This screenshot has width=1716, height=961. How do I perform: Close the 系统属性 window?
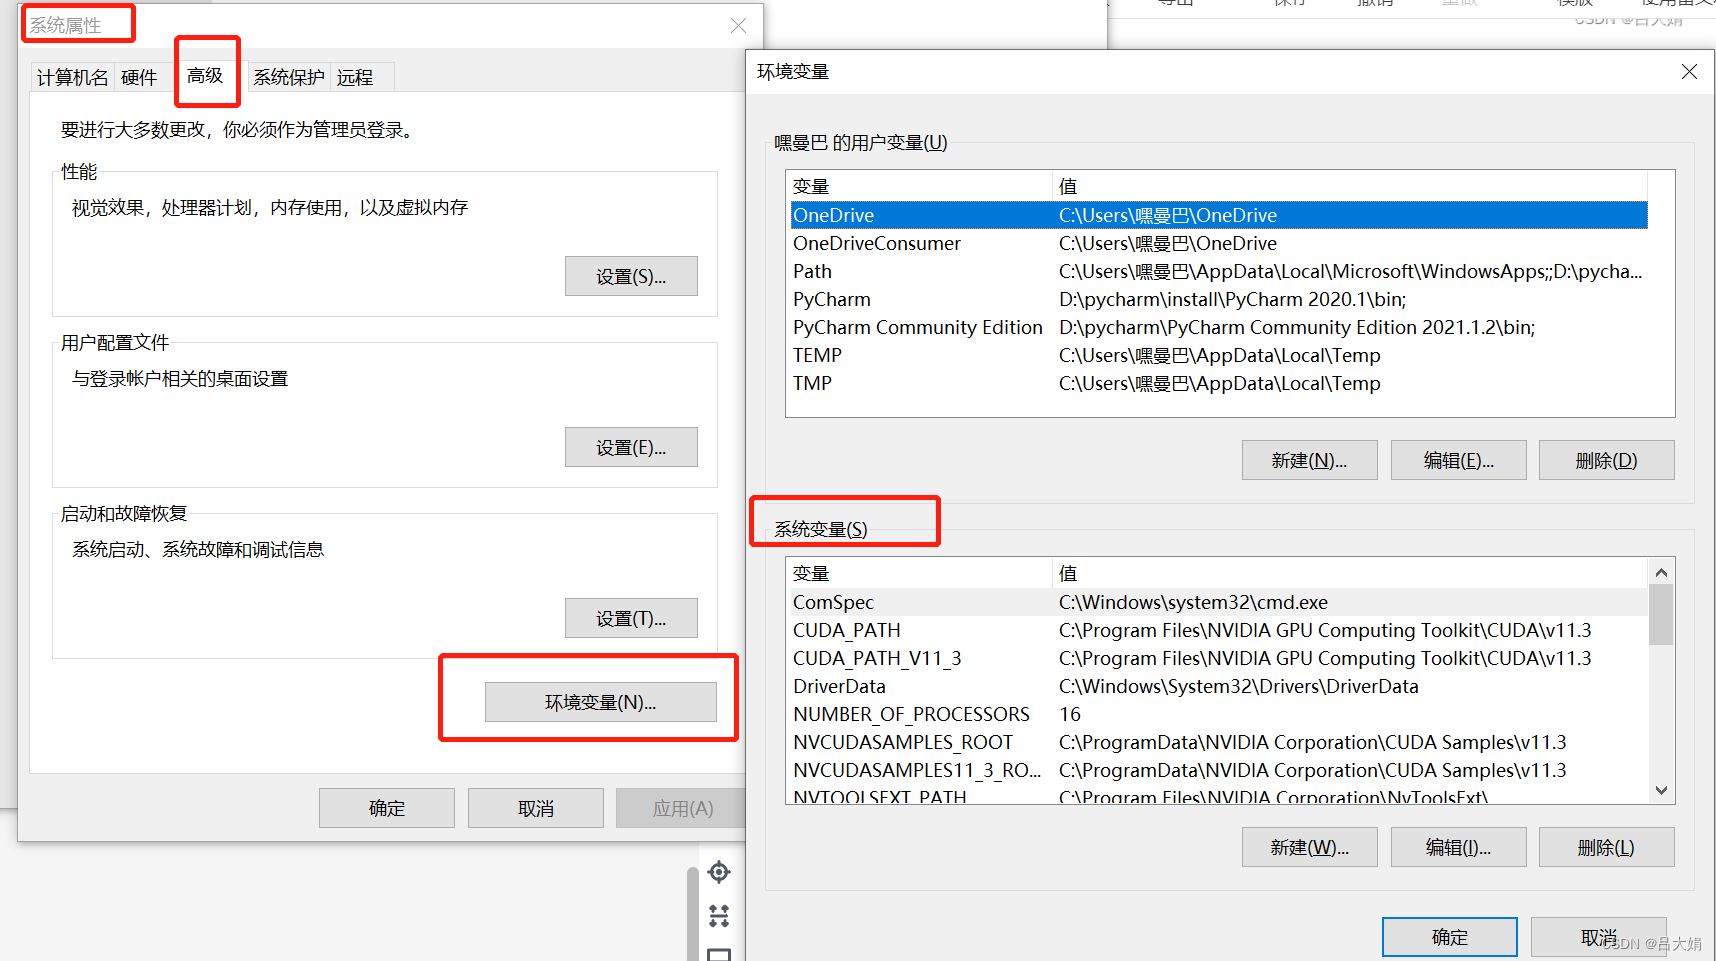point(738,26)
